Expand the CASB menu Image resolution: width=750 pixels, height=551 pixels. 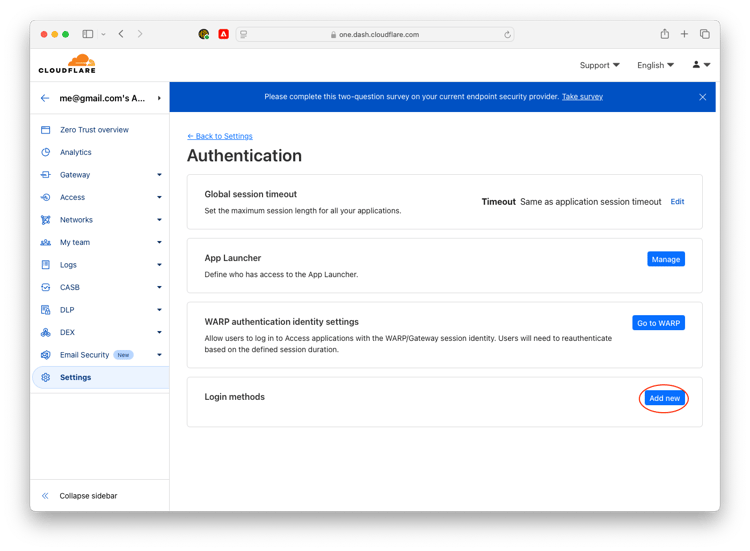(x=159, y=287)
